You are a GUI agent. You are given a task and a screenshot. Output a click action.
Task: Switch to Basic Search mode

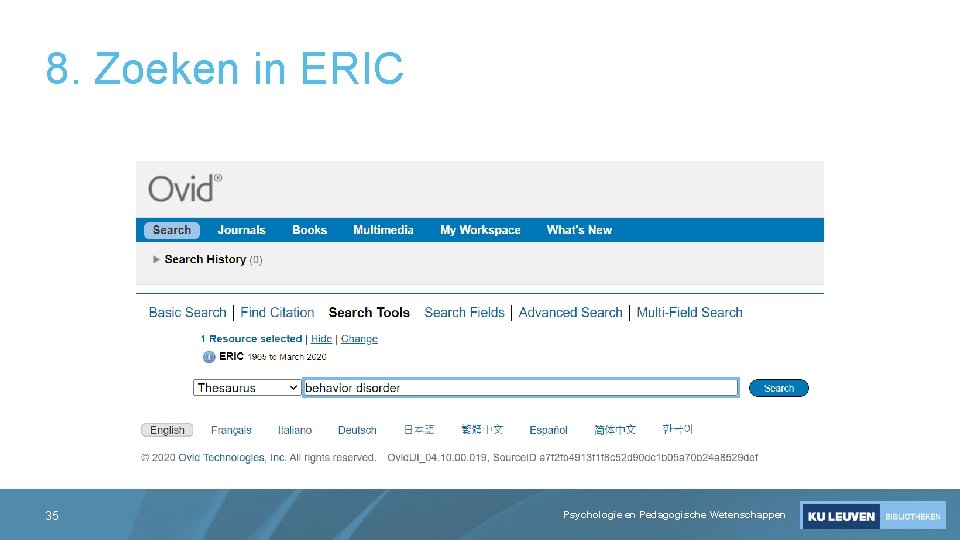click(187, 312)
